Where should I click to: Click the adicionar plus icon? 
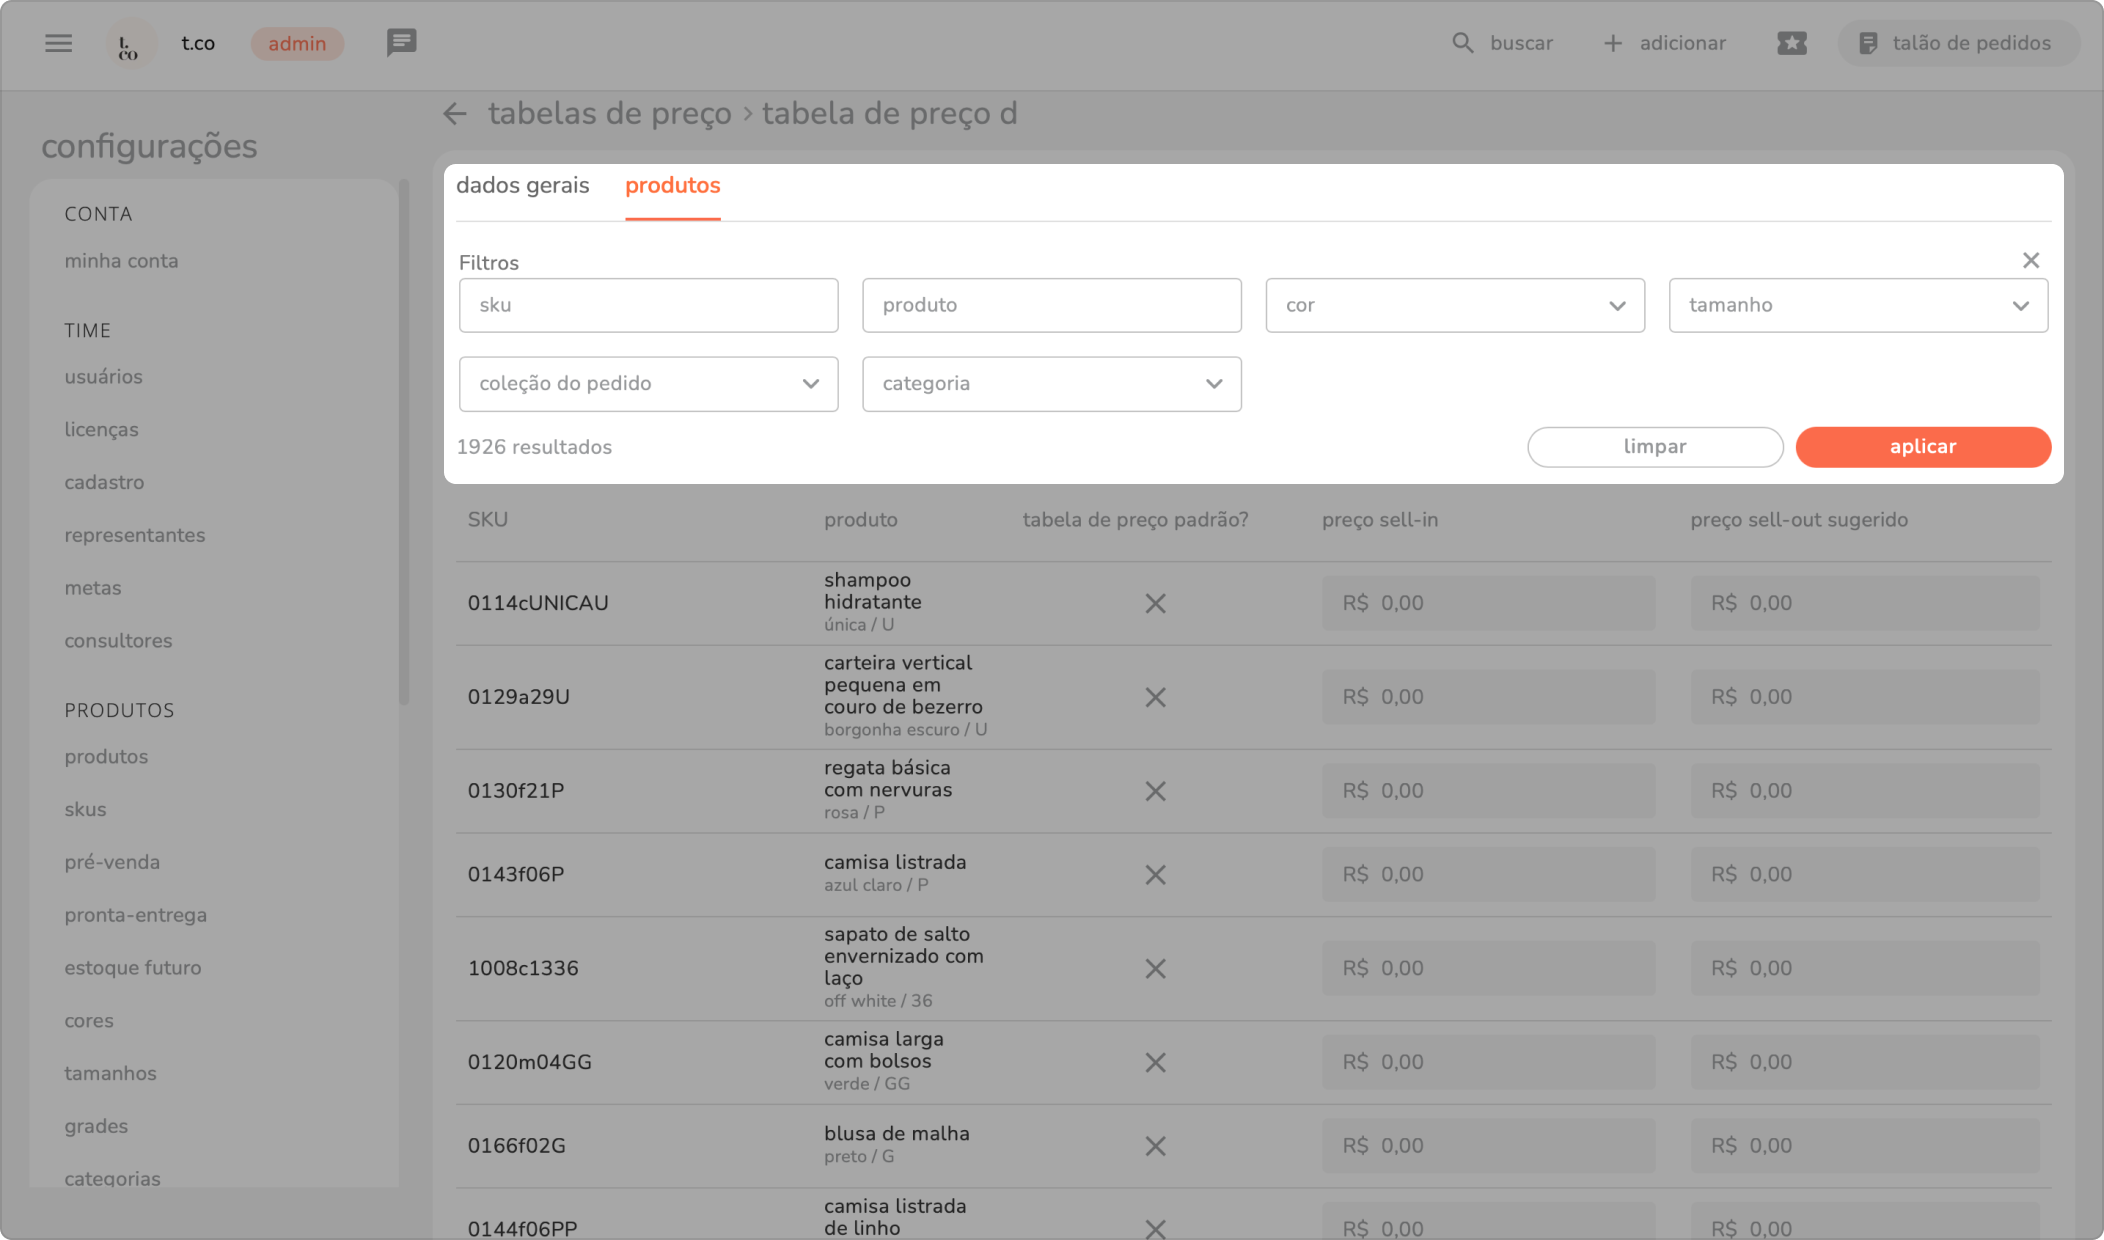coord(1613,43)
